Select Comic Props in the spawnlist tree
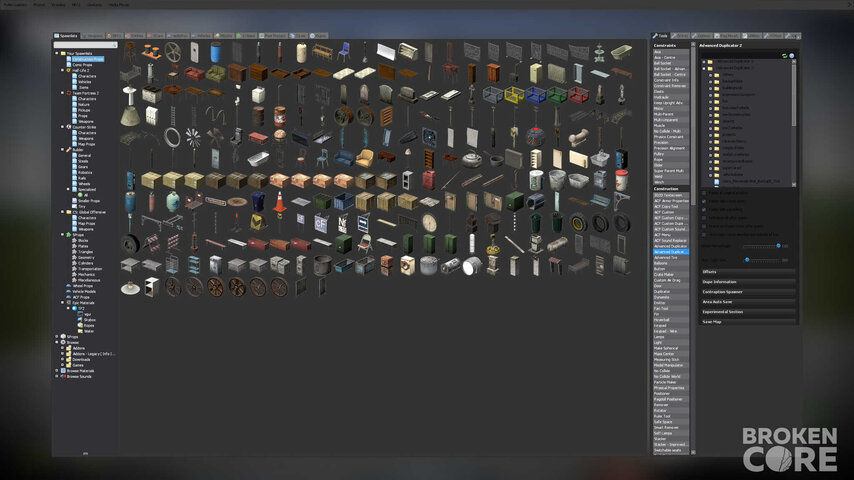 click(x=82, y=65)
